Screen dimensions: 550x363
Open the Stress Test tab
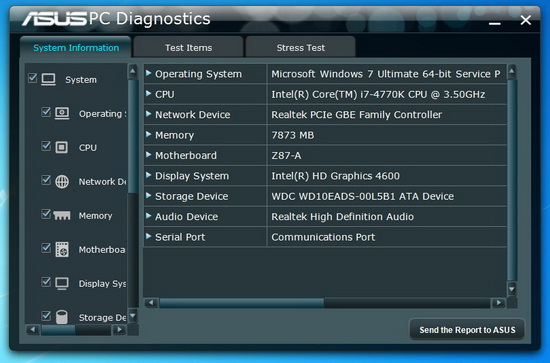coord(301,47)
